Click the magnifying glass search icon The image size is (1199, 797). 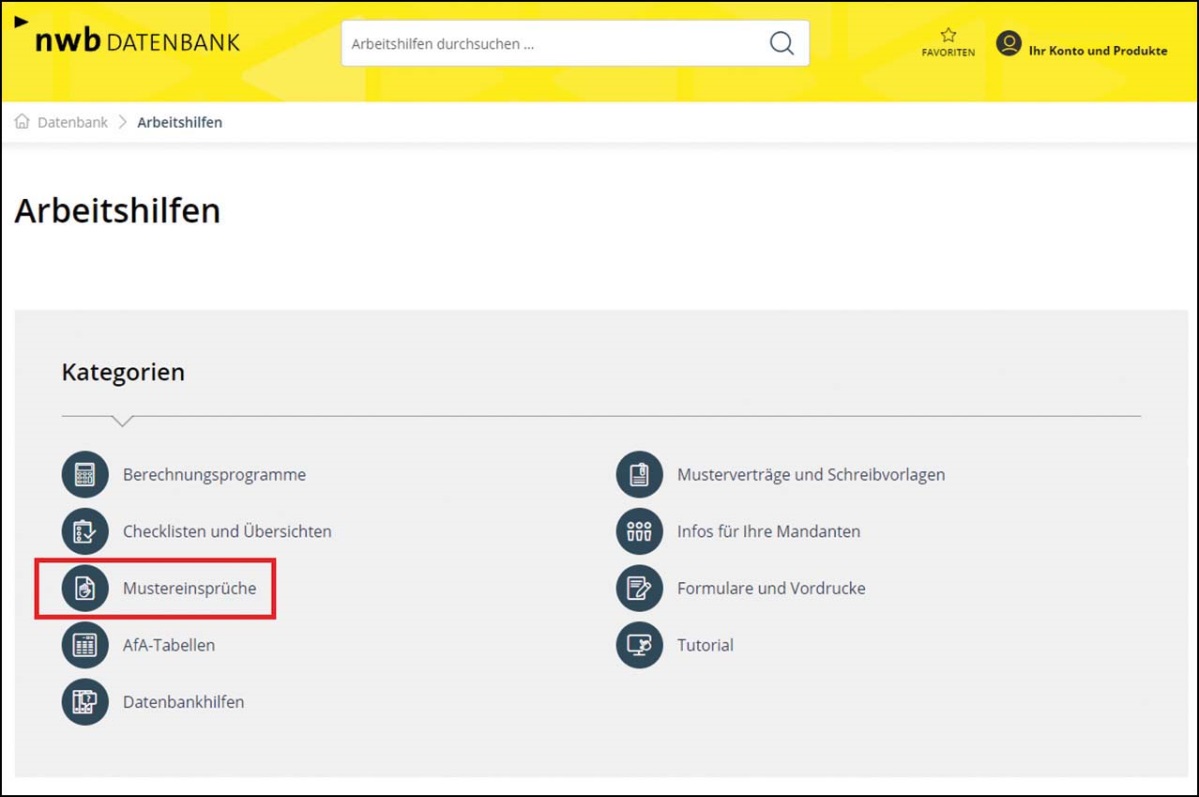point(781,44)
